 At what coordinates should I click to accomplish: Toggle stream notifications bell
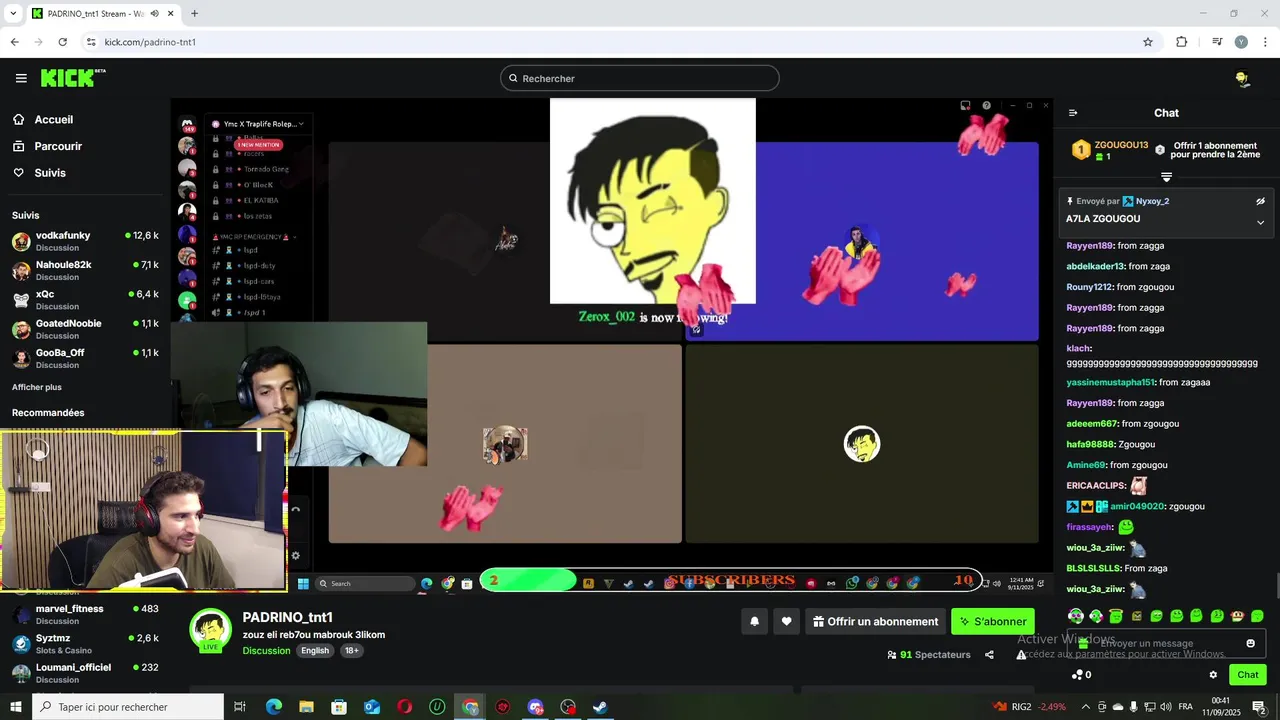755,621
